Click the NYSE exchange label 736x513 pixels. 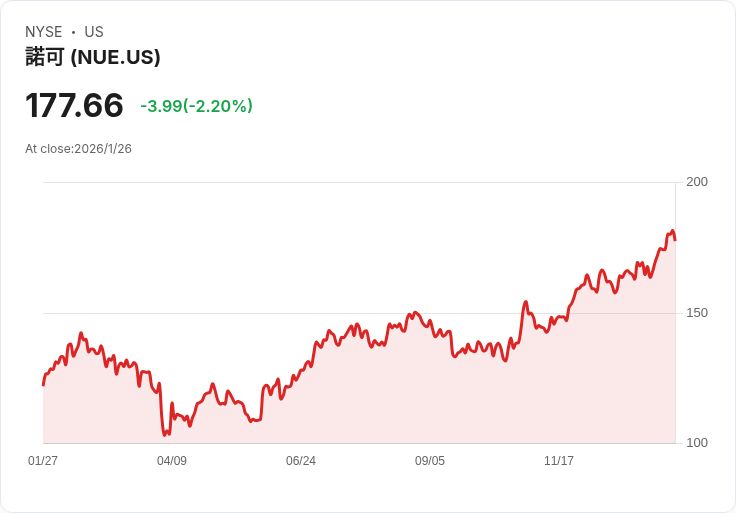pos(43,32)
